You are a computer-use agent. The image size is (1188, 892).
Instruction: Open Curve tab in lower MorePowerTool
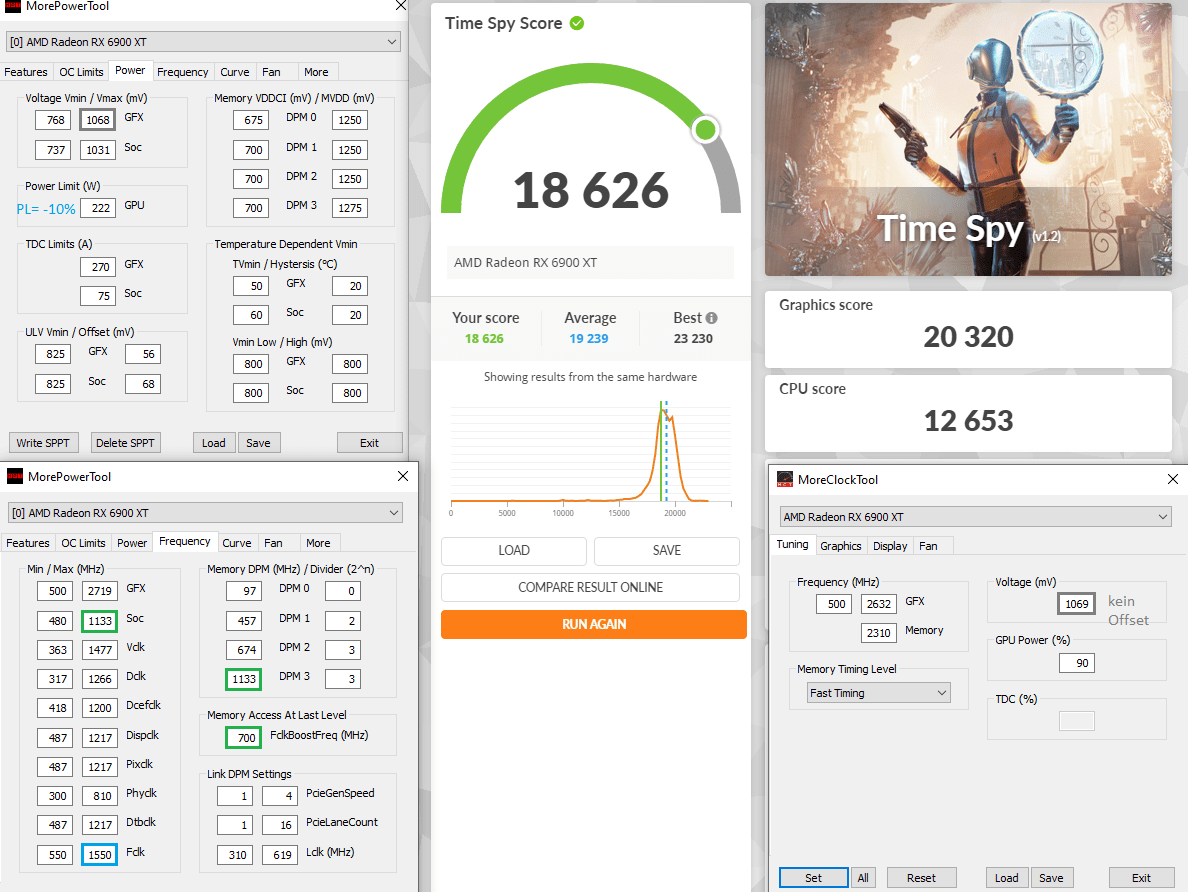236,543
